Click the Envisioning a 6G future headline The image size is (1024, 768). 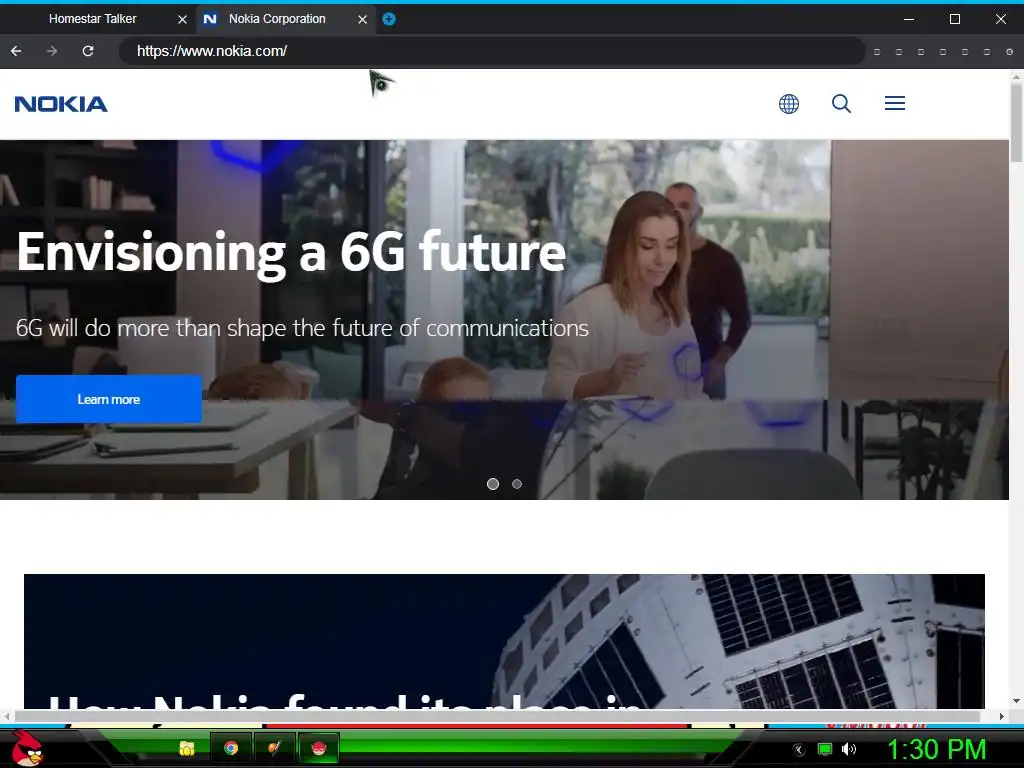coord(291,253)
